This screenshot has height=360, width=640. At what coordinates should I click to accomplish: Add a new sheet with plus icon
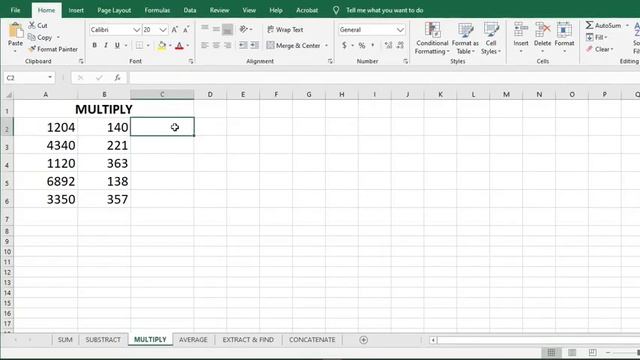tap(364, 340)
